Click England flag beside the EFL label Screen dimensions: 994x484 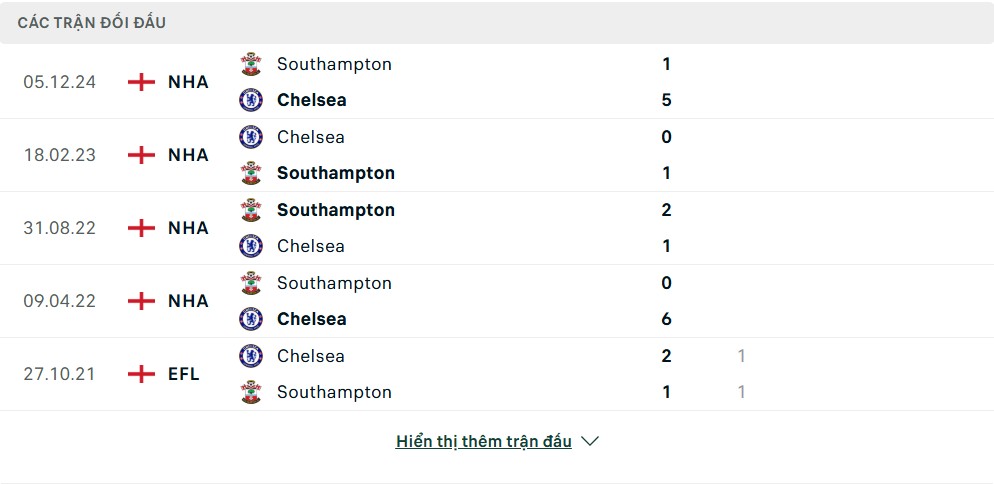tap(142, 374)
